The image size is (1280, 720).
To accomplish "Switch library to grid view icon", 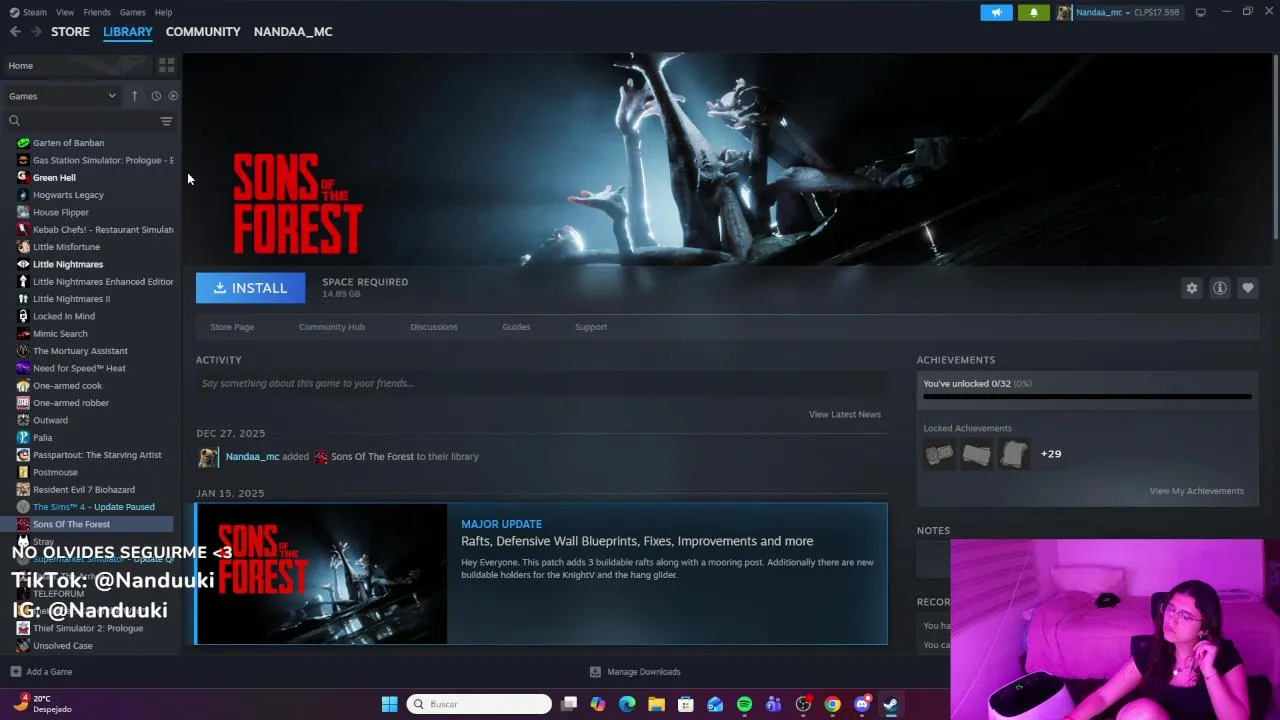I will (x=166, y=65).
